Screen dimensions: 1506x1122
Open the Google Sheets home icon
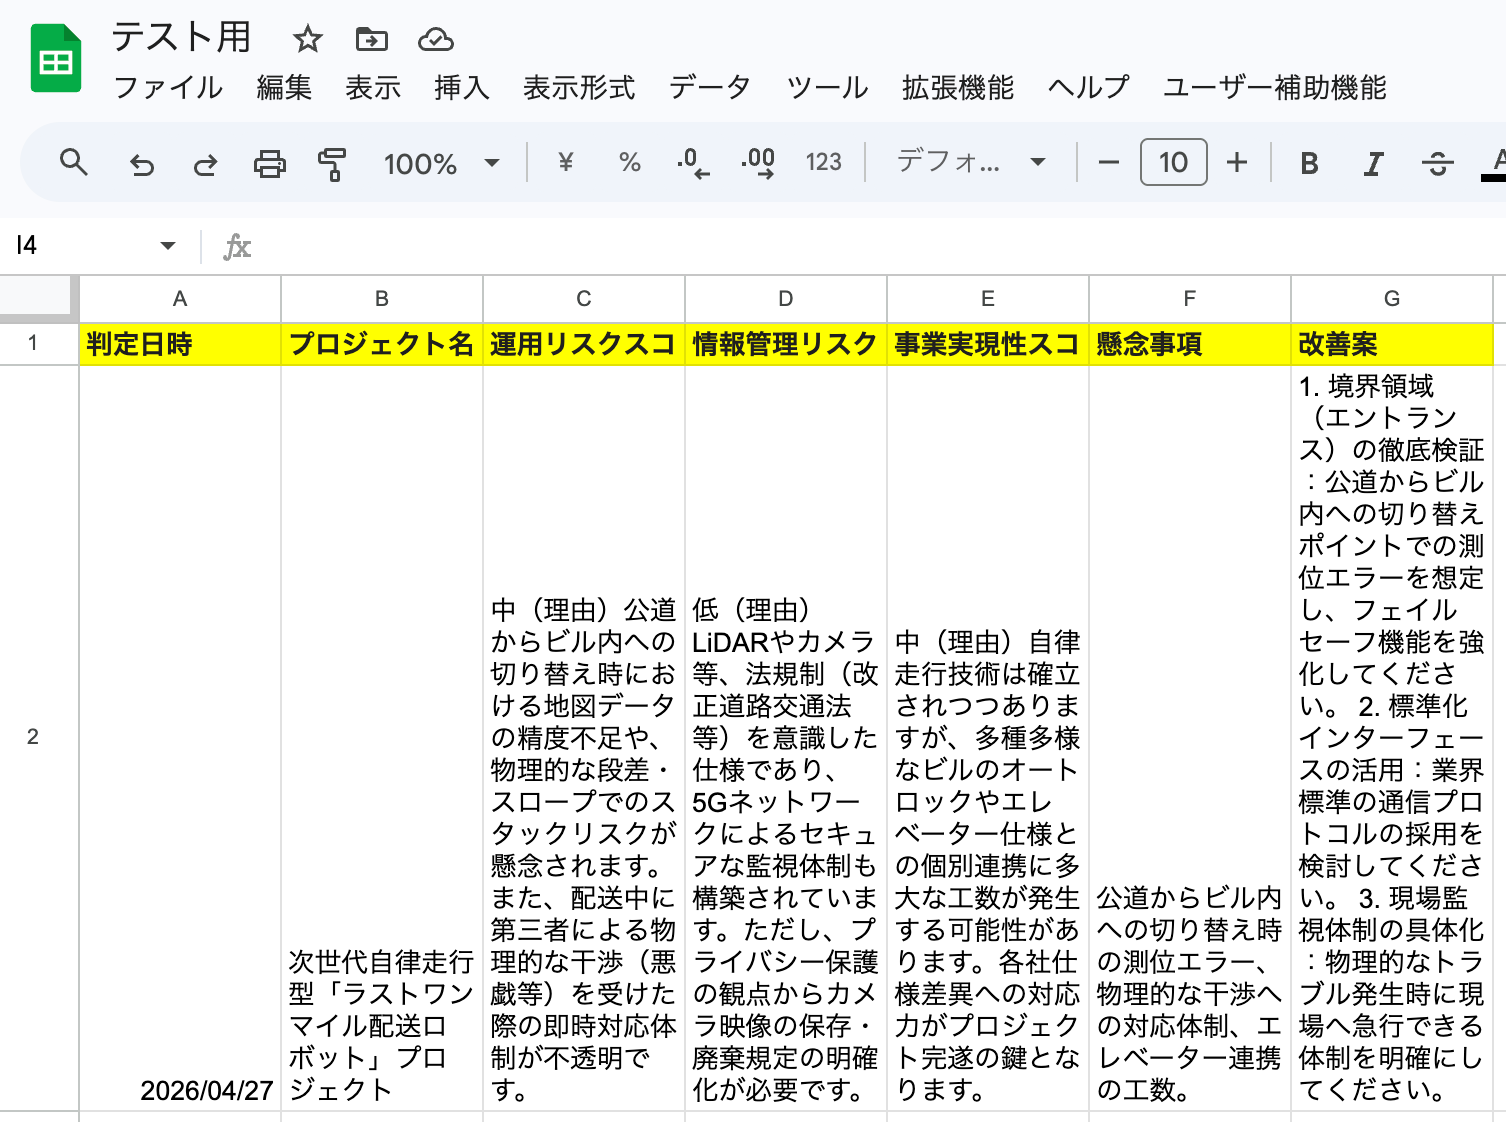point(56,59)
